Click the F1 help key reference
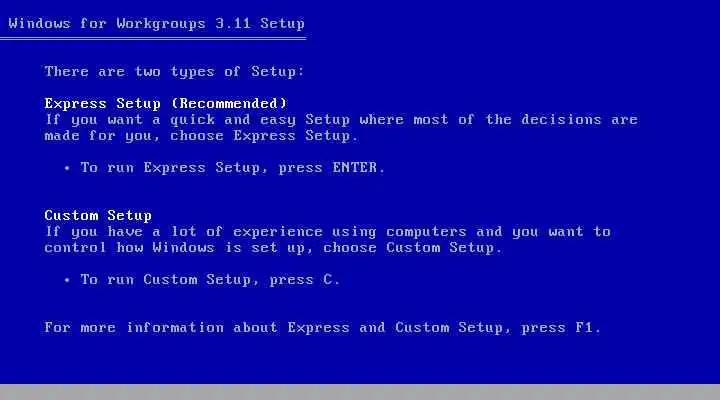Image resolution: width=720 pixels, height=400 pixels. click(584, 327)
